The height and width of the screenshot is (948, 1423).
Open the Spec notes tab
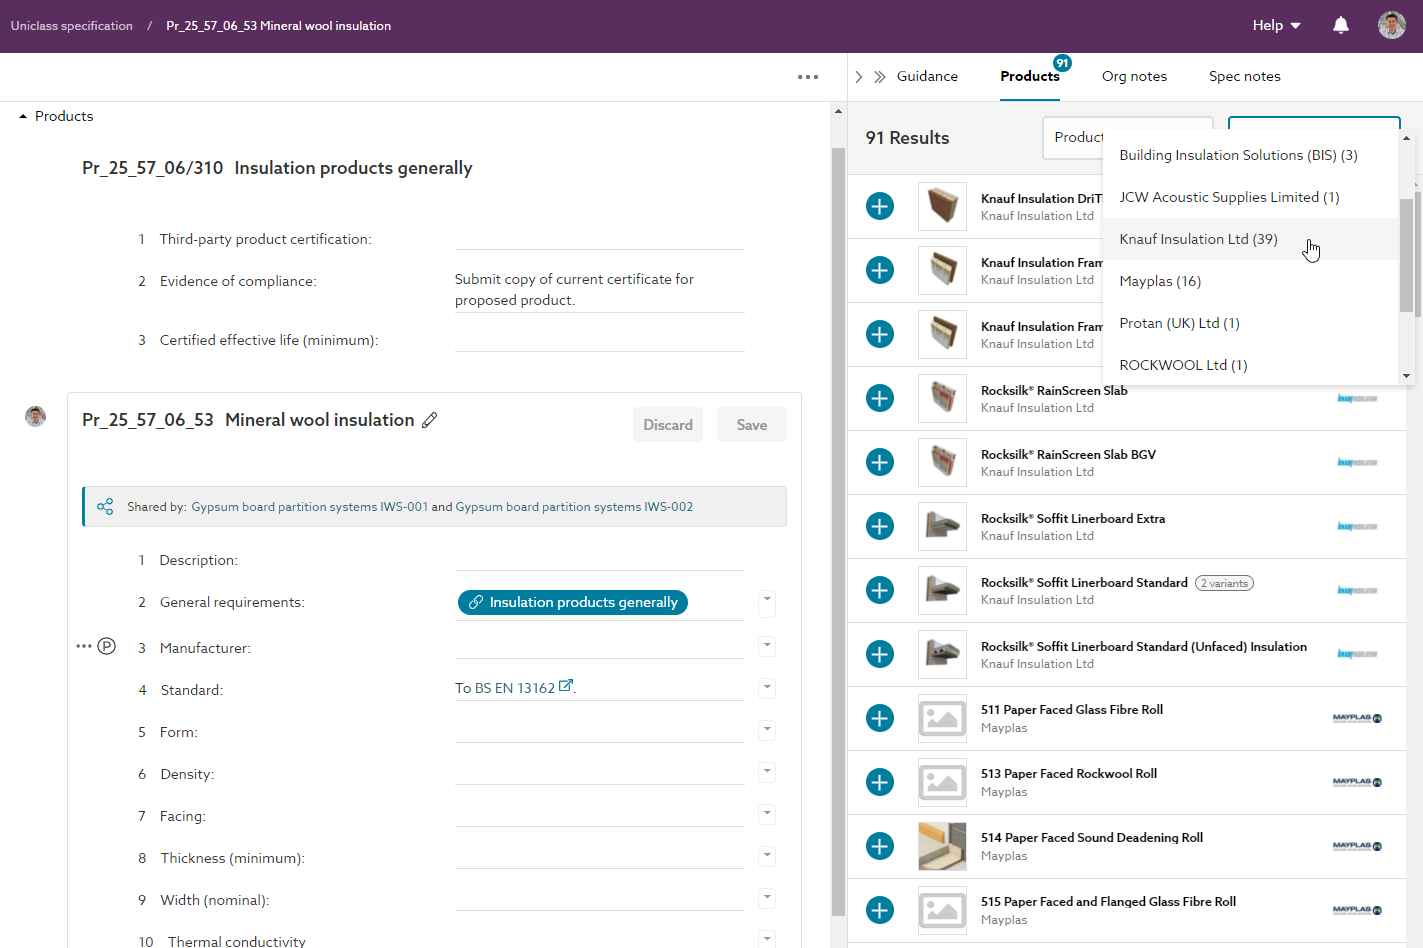click(x=1244, y=77)
